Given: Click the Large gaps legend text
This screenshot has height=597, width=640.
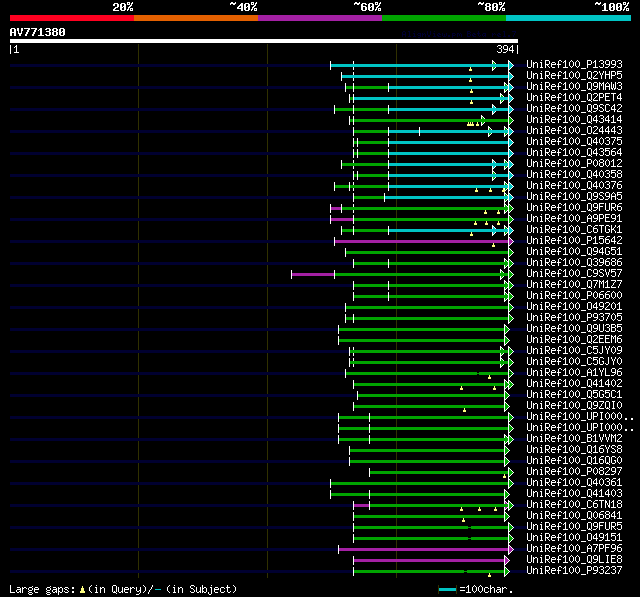Looking at the screenshot, I should tap(123, 589).
